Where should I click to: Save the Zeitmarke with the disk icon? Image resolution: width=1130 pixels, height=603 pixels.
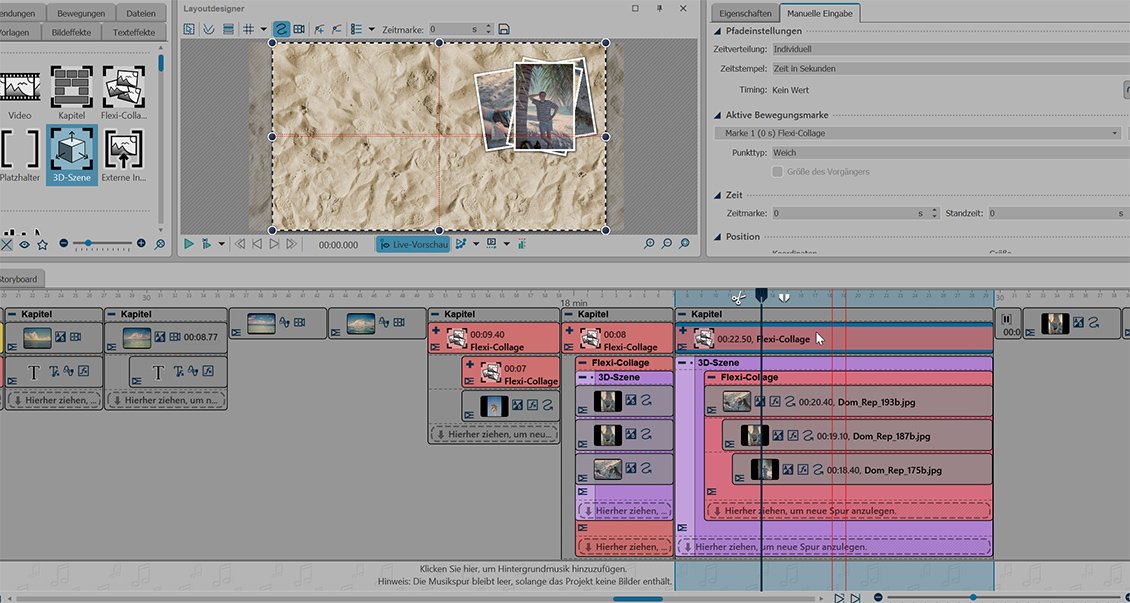[504, 29]
